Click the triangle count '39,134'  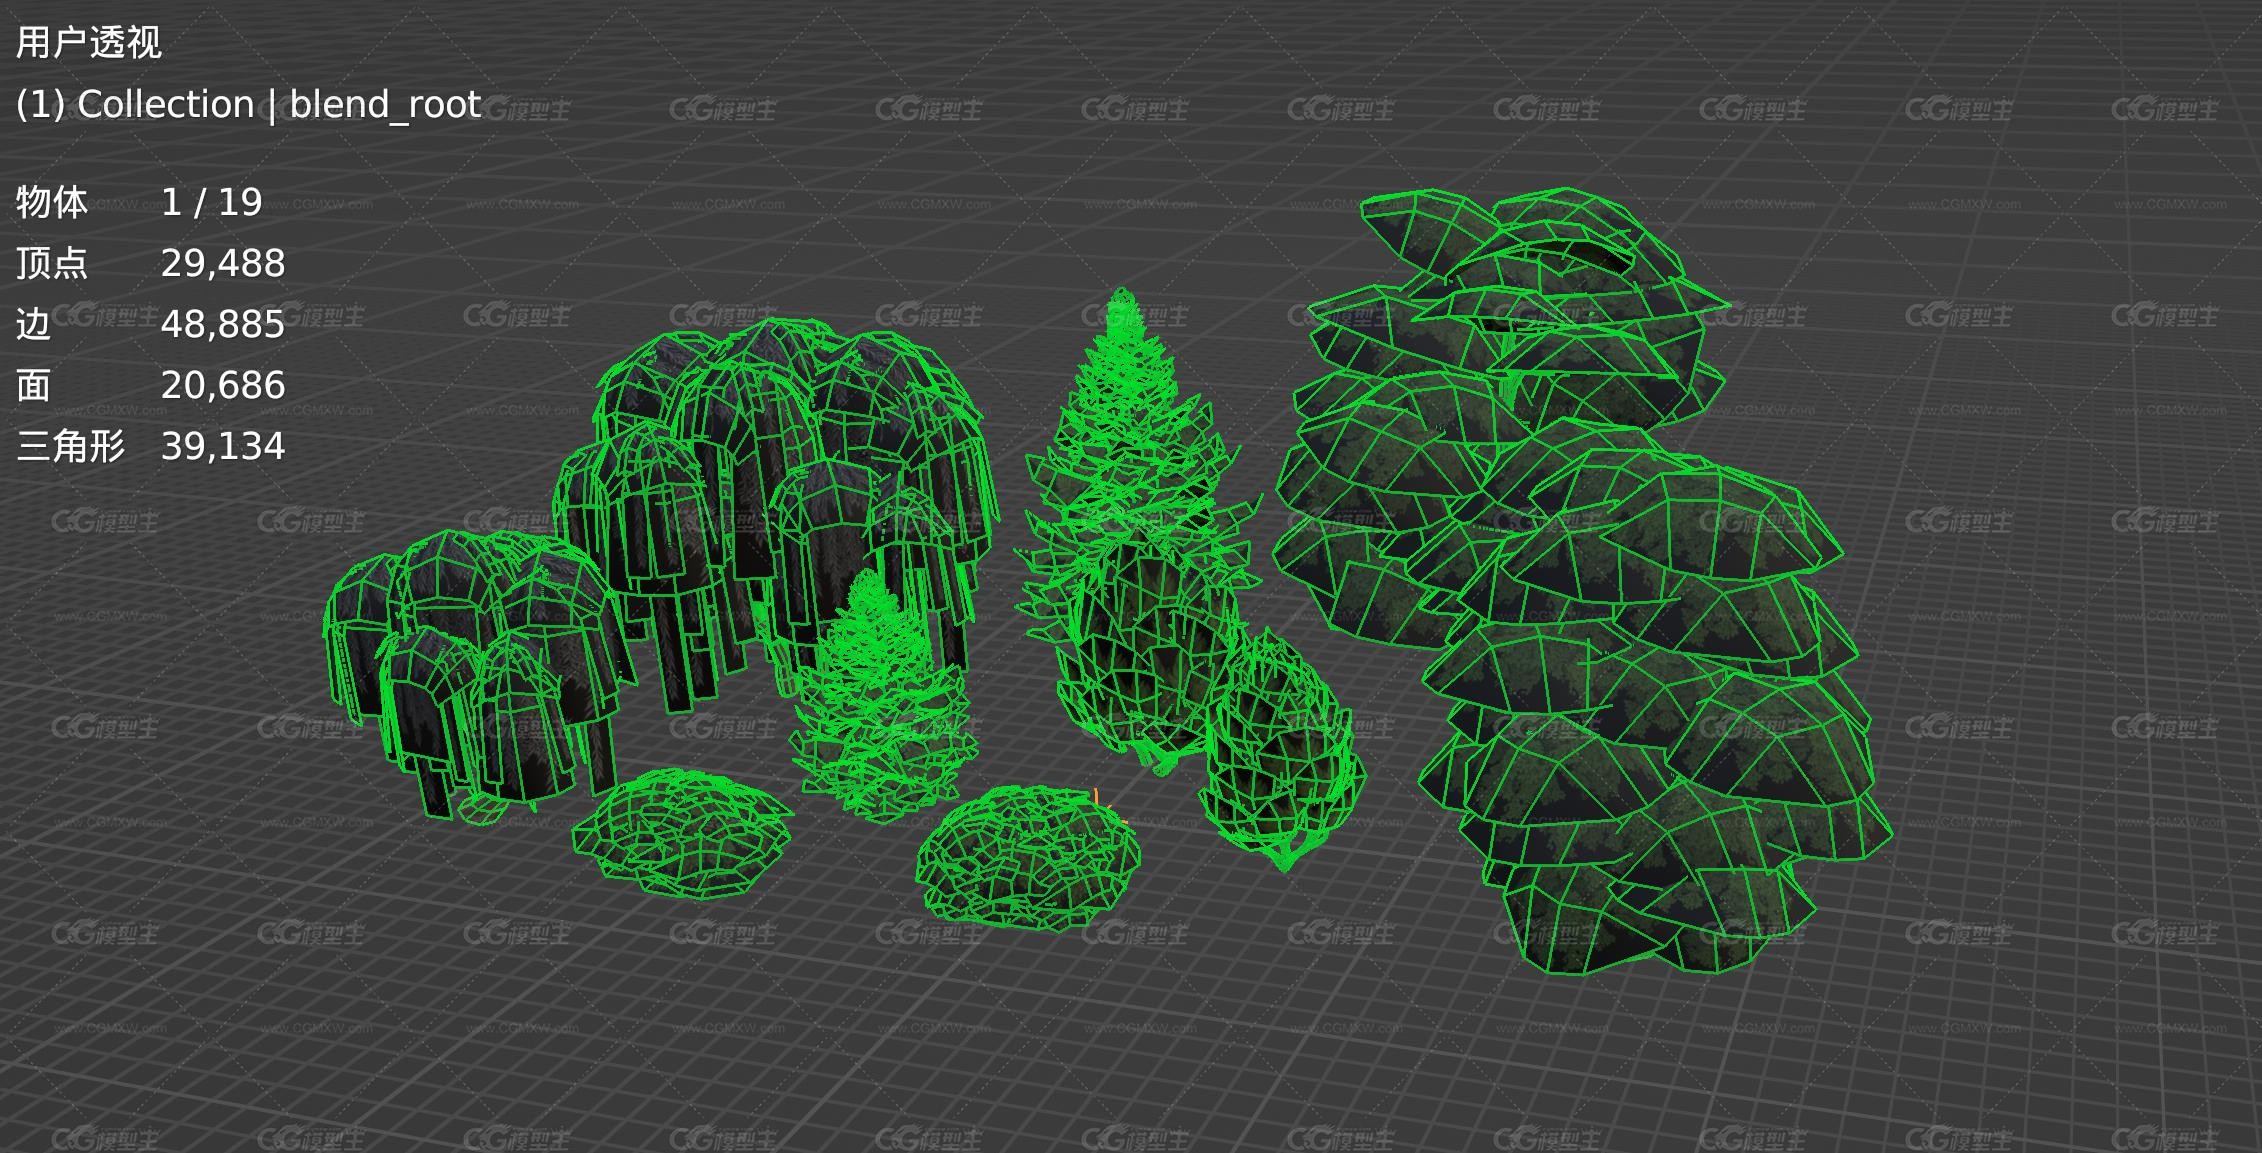click(x=223, y=446)
